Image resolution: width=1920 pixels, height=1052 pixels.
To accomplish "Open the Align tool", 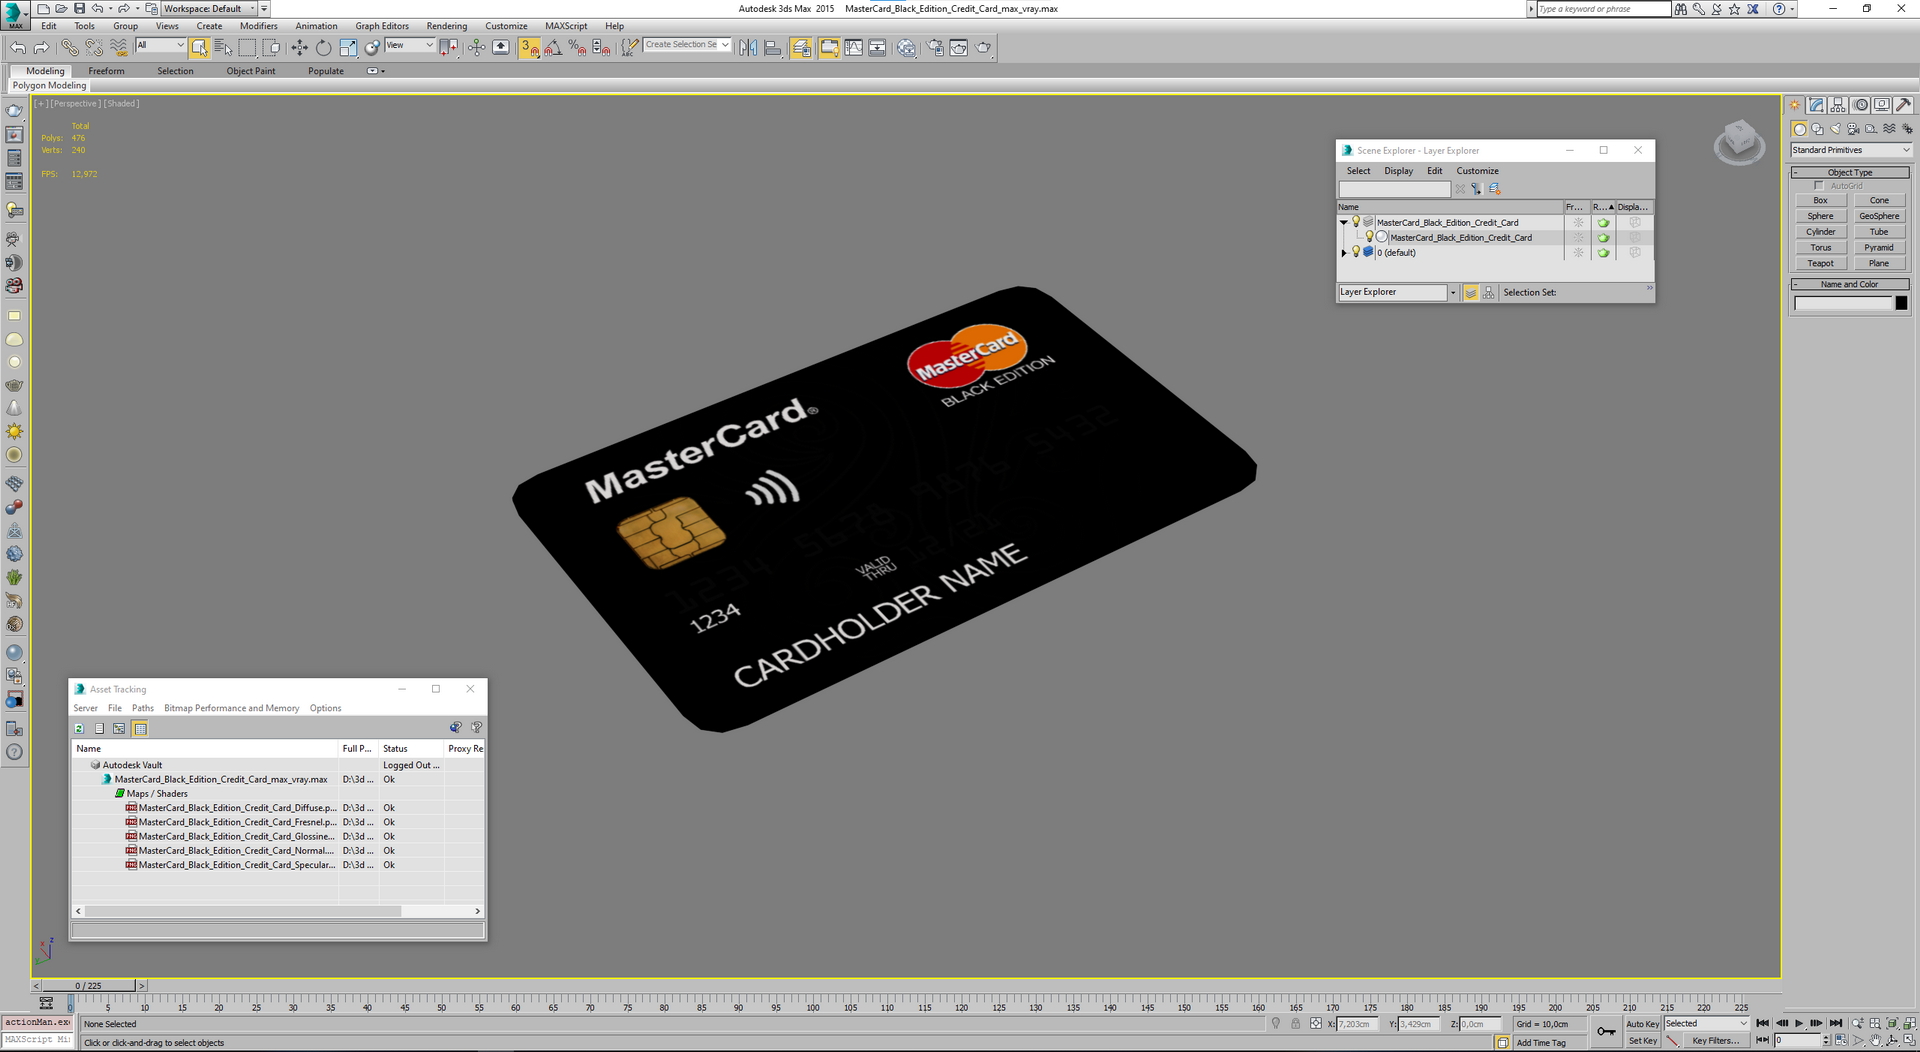I will (772, 47).
